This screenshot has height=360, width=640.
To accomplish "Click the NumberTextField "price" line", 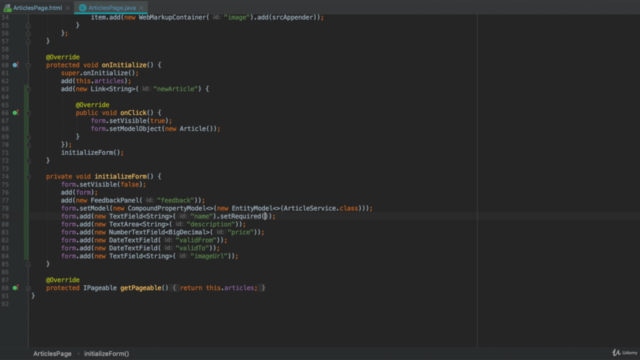I will coord(162,232).
